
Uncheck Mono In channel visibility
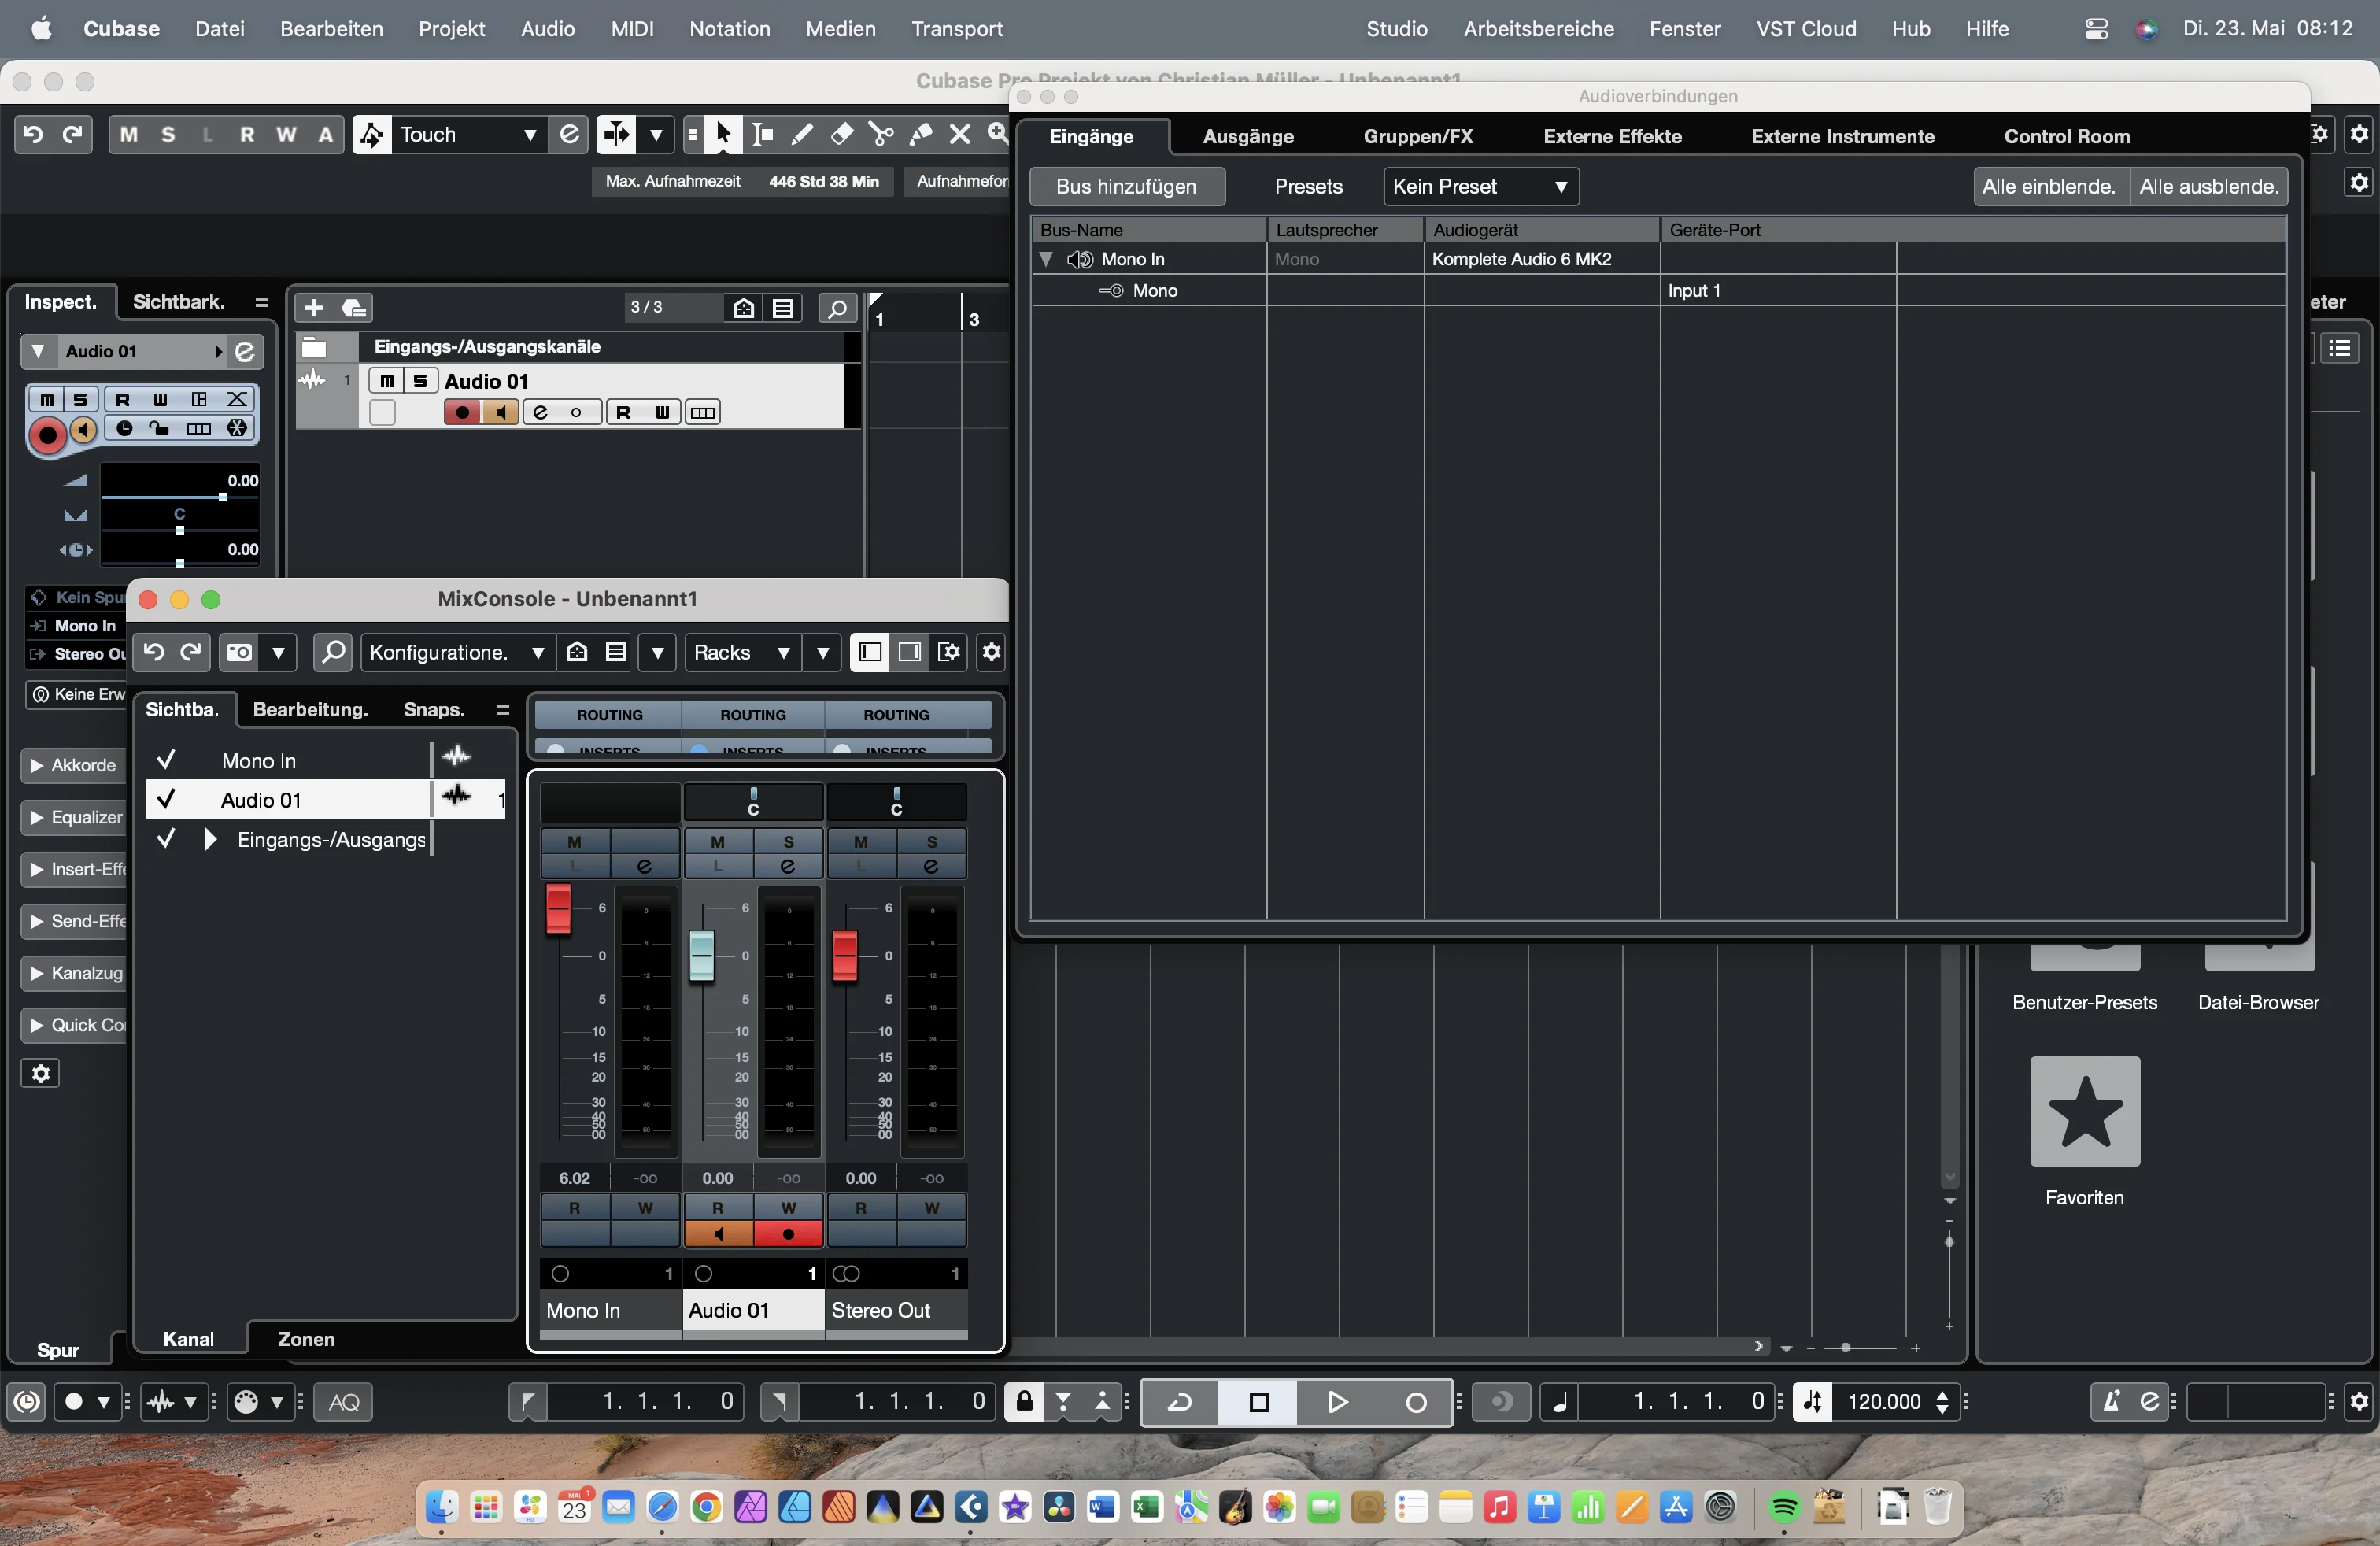pos(167,760)
